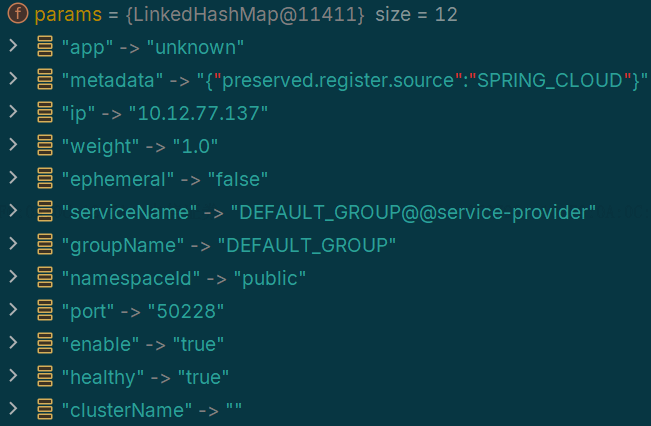
Task: Expand the "app" map entry
Action: coord(13,45)
